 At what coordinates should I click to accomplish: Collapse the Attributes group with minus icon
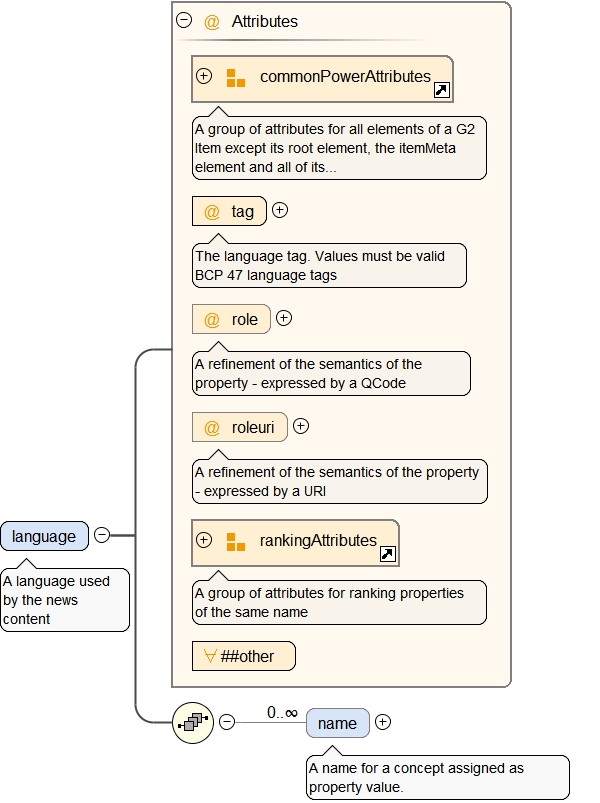(x=184, y=20)
